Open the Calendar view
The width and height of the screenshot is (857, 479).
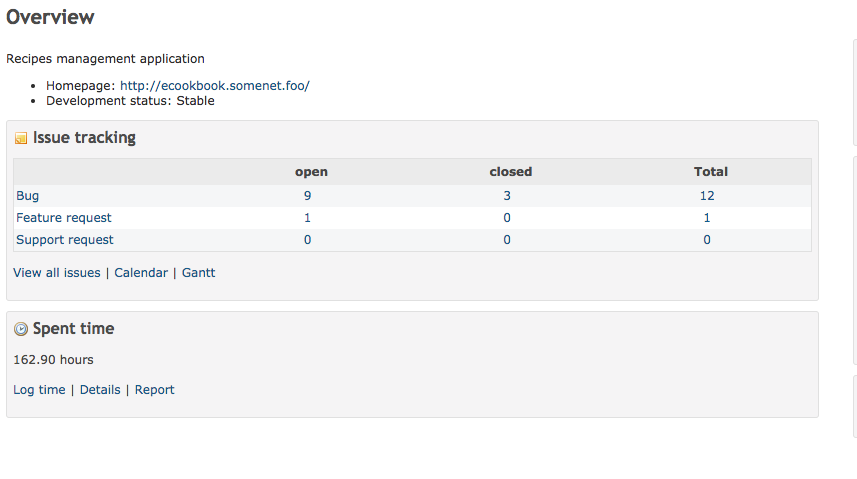point(141,273)
